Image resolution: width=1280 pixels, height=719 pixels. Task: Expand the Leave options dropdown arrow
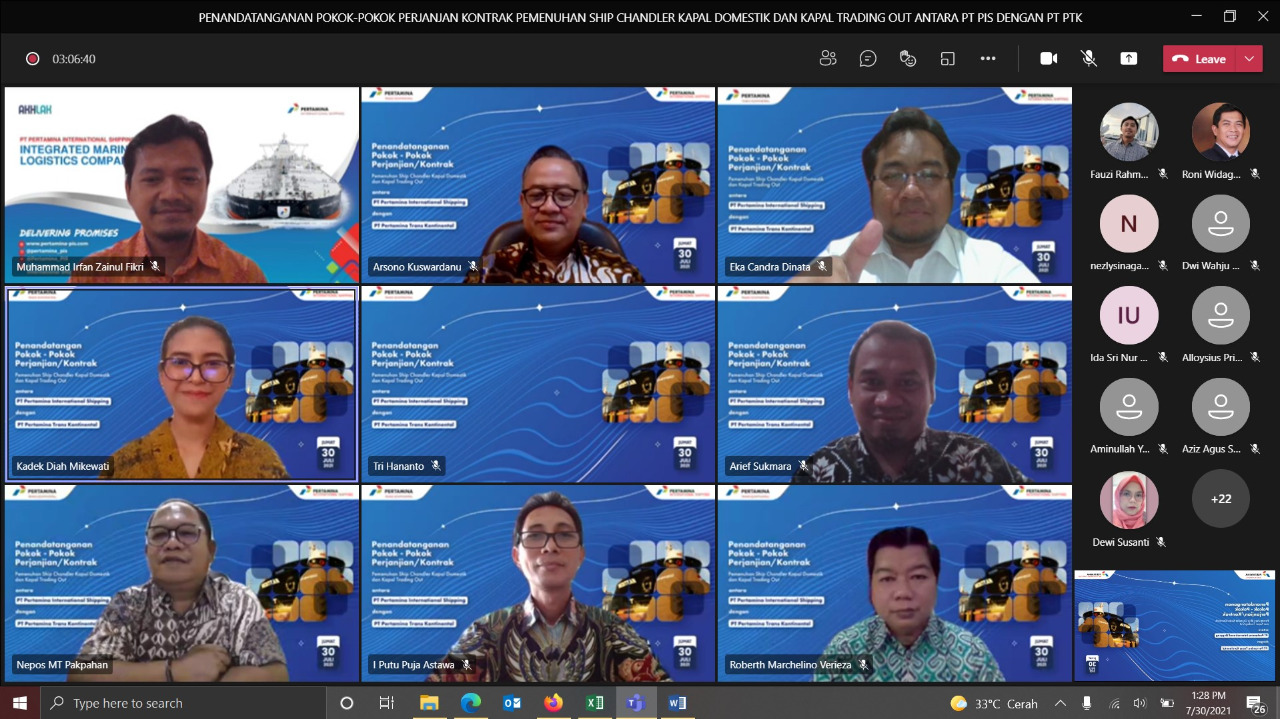(x=1249, y=59)
